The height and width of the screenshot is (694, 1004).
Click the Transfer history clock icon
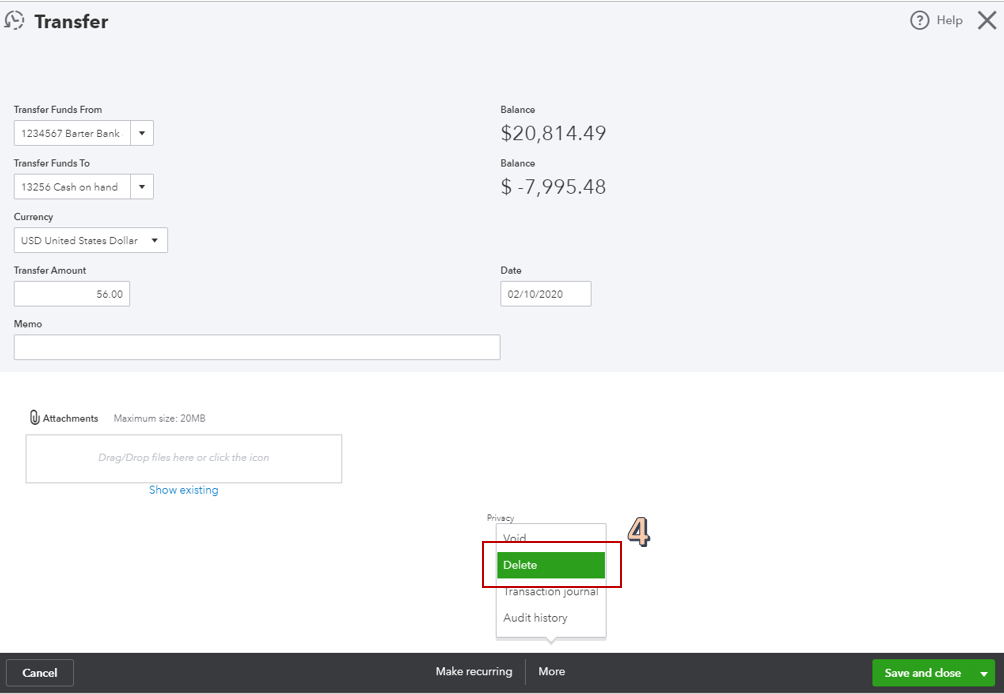[x=15, y=21]
